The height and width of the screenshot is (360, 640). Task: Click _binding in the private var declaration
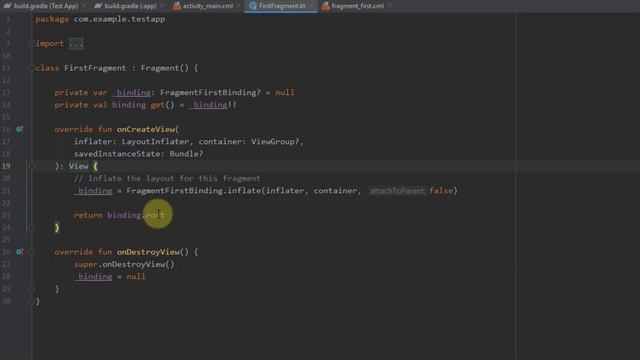pos(131,93)
